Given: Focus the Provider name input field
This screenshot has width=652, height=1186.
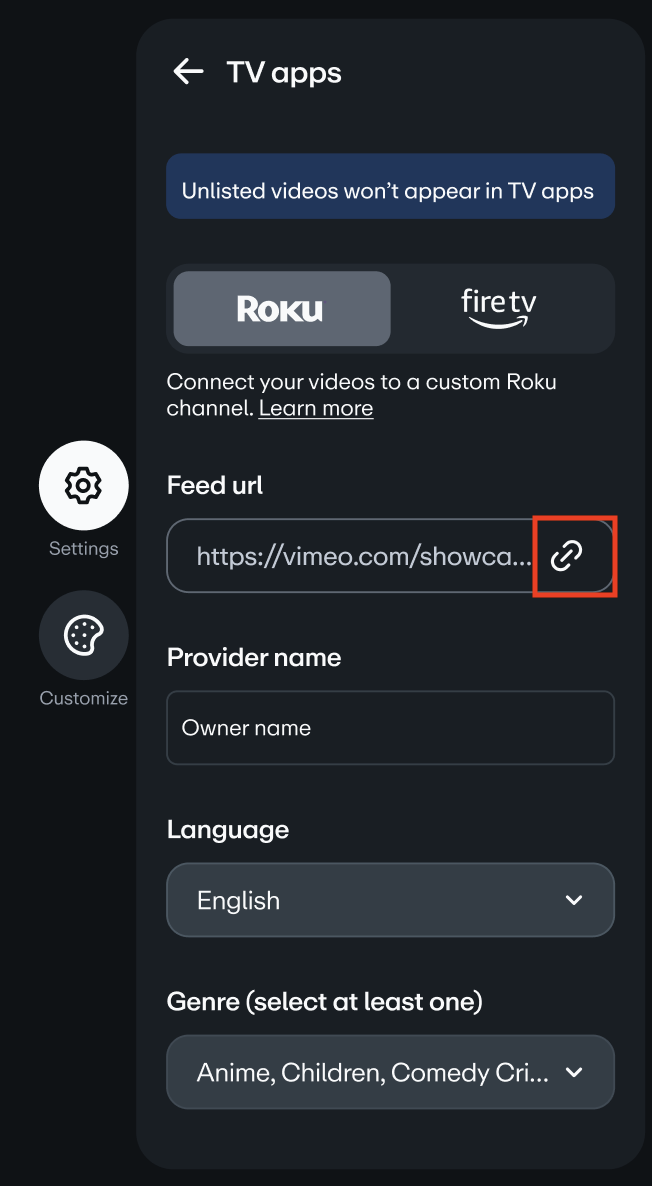Looking at the screenshot, I should (x=390, y=728).
